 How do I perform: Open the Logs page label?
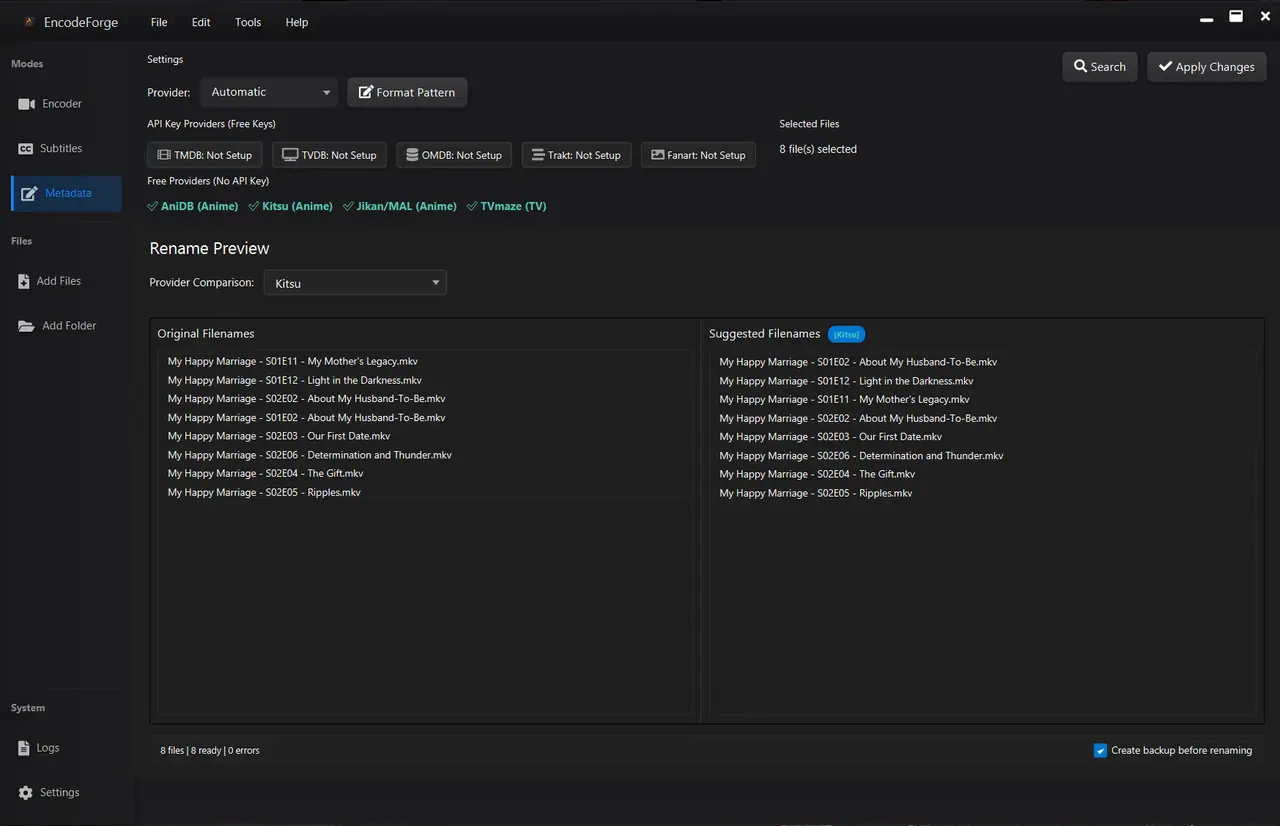(x=48, y=748)
